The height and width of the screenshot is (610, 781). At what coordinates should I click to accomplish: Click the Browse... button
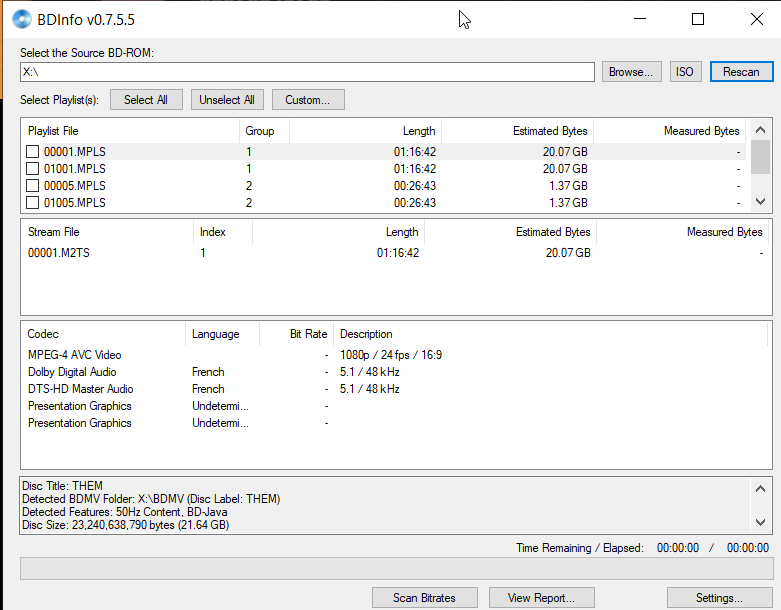tap(631, 72)
